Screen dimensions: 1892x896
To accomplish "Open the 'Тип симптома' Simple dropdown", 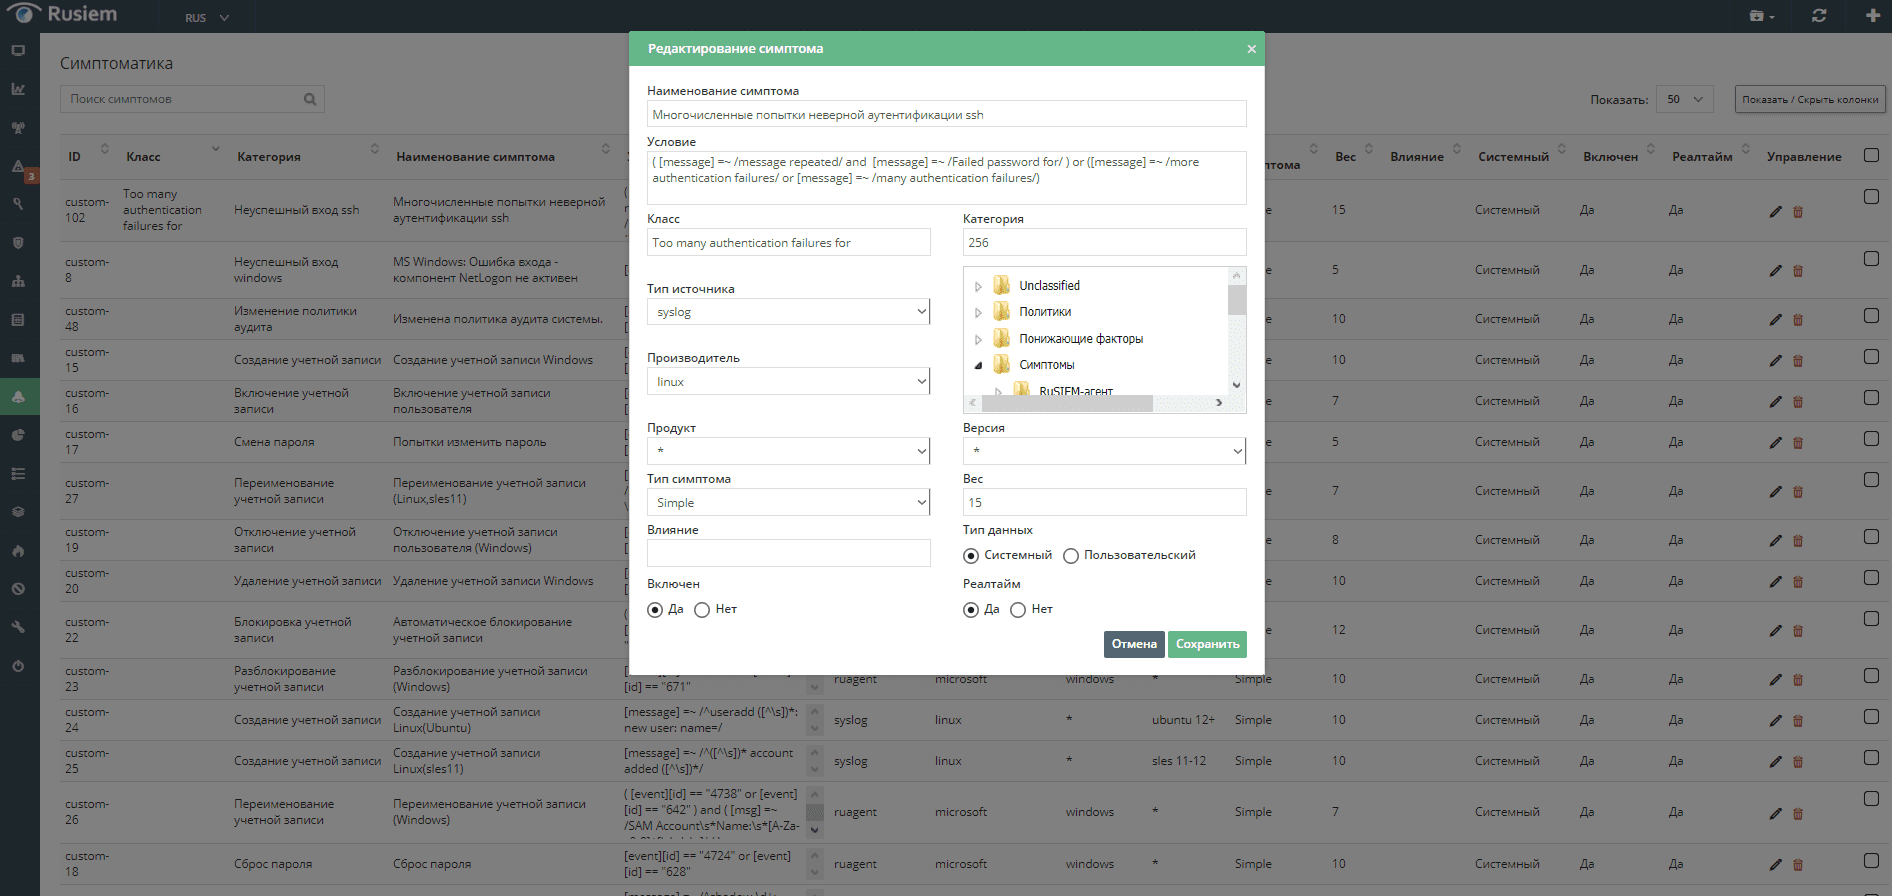I will pyautogui.click(x=788, y=503).
